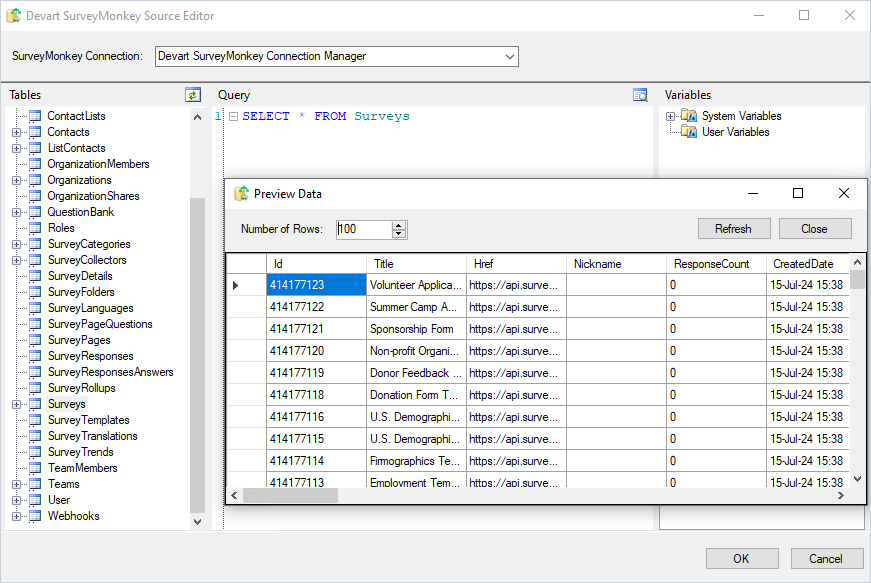Click the Cancel button
871x583 pixels.
(826, 558)
